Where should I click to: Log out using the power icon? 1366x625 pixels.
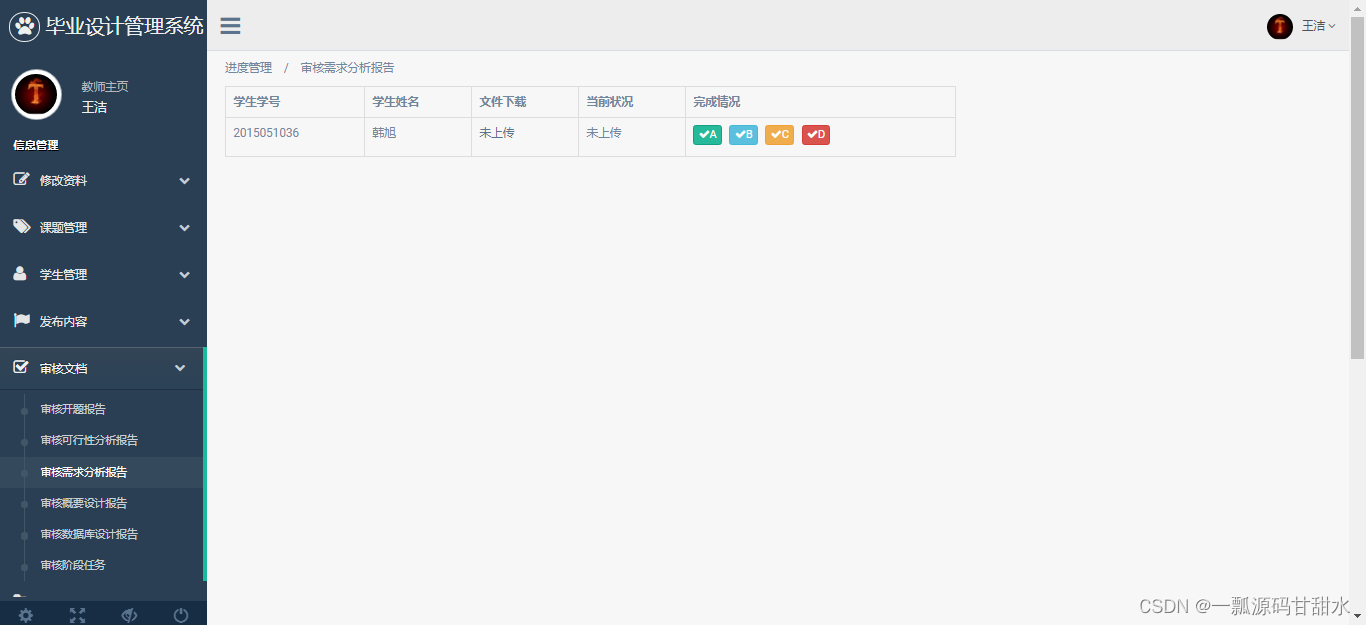click(x=181, y=615)
